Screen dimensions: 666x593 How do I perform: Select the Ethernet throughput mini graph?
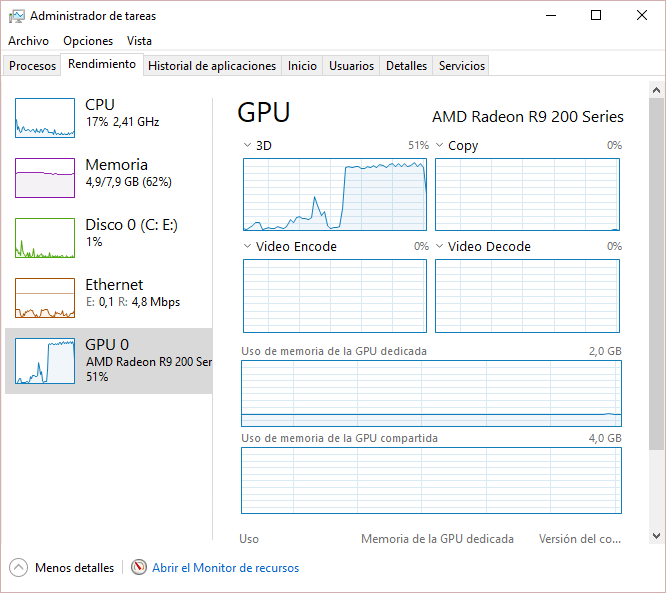tap(45, 297)
